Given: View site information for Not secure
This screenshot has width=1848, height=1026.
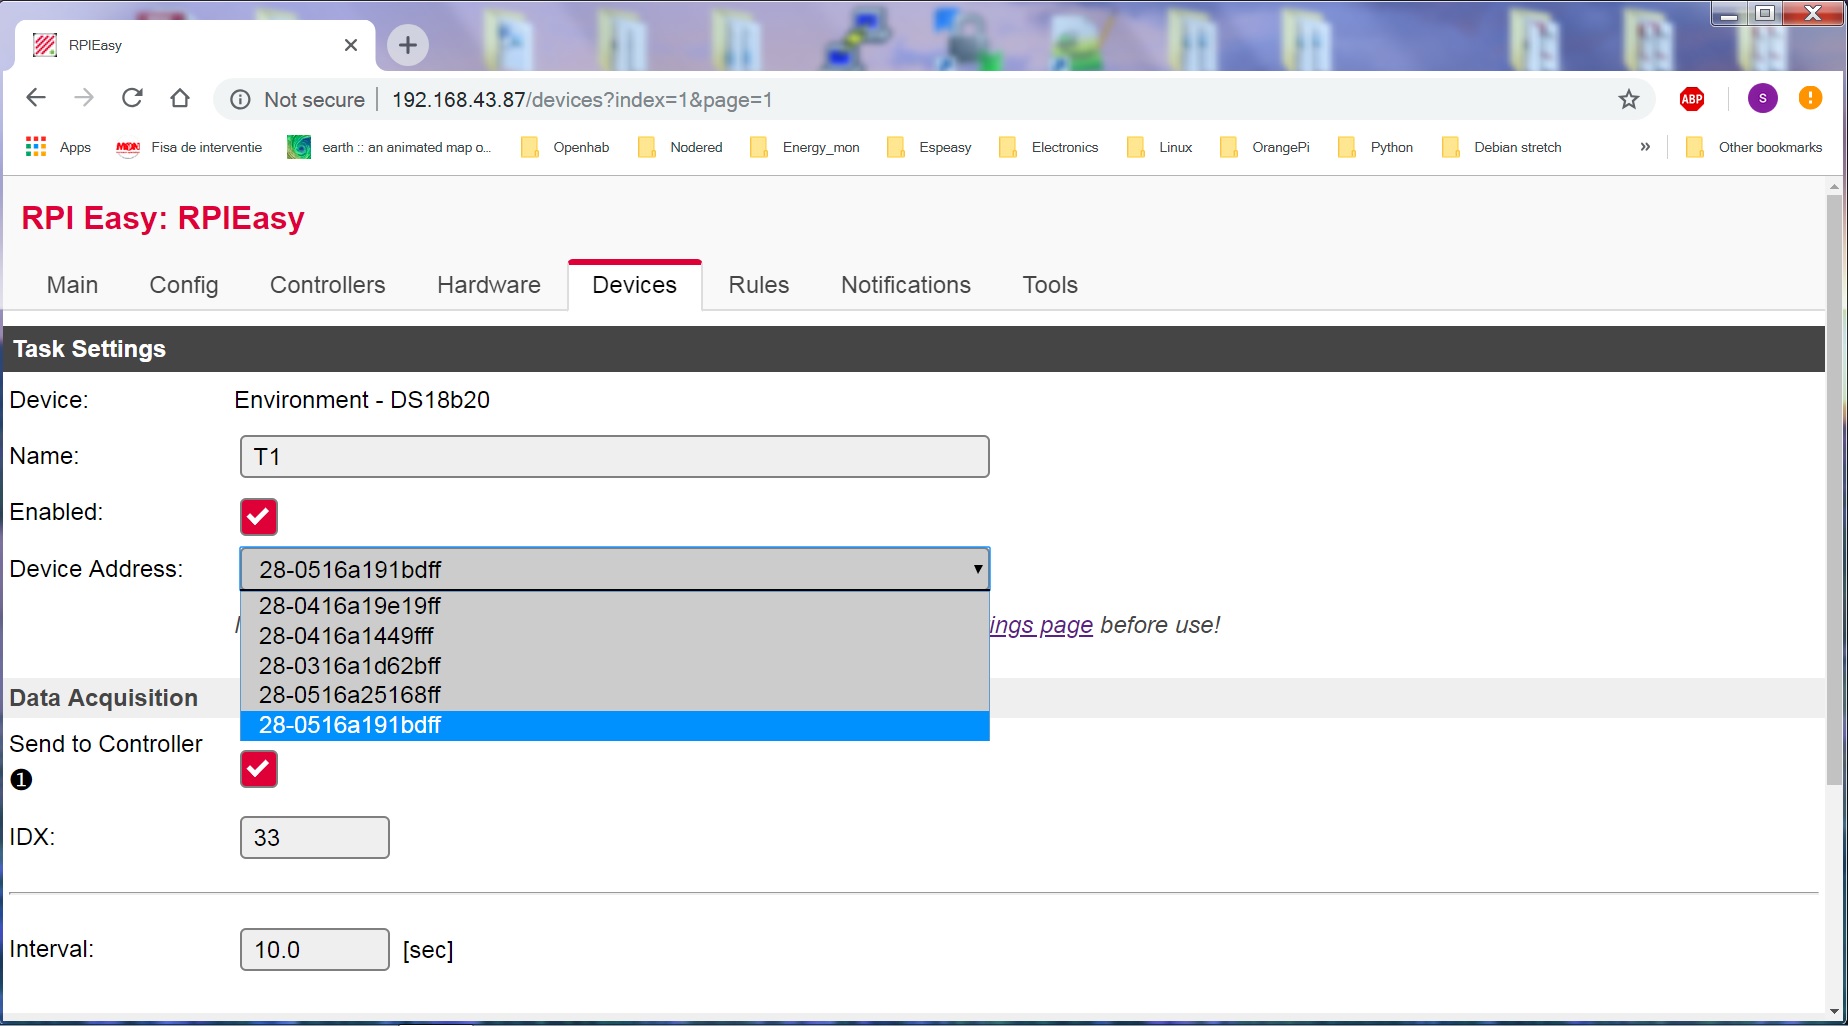Looking at the screenshot, I should pos(298,100).
